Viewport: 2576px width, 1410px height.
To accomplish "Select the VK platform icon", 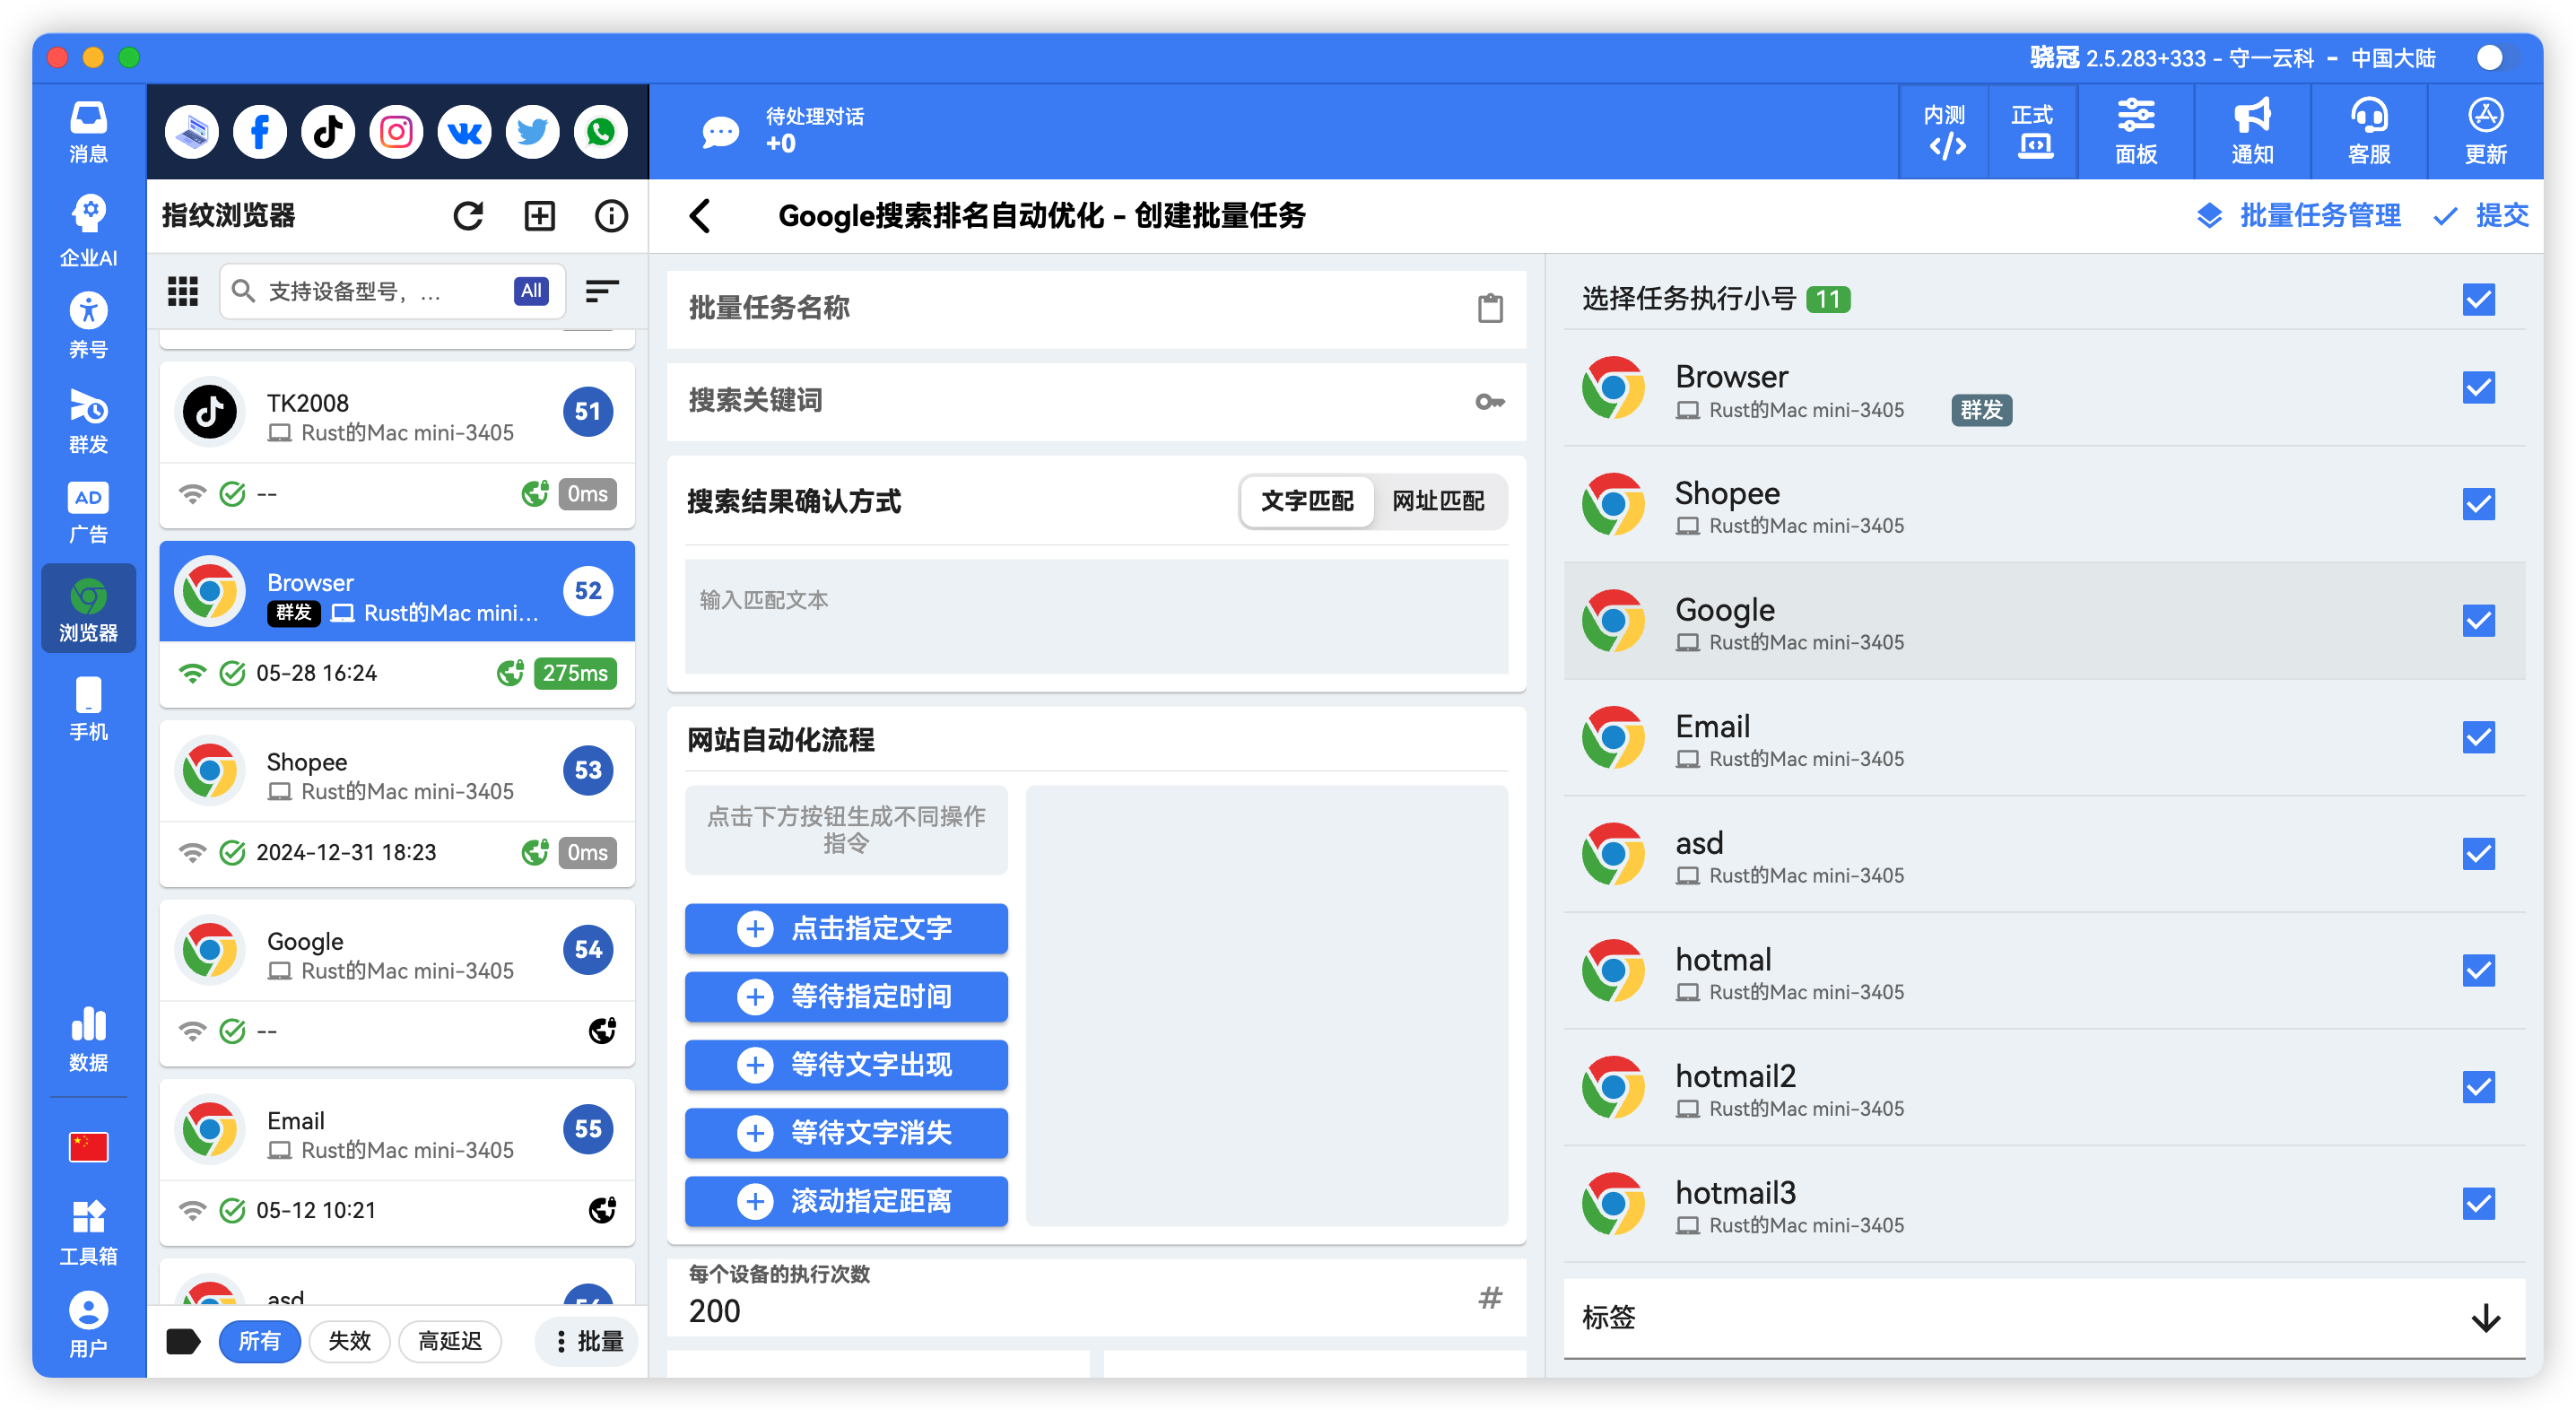I will (x=464, y=131).
